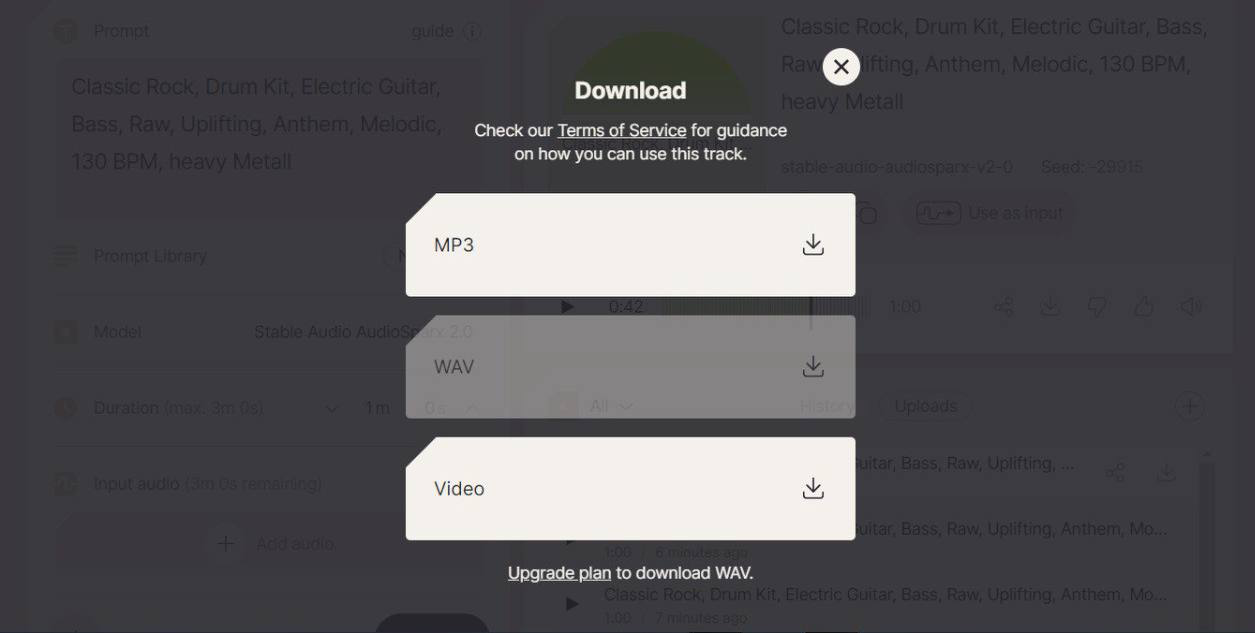The width and height of the screenshot is (1255, 633).
Task: Follow the Upgrade plan link
Action: (x=559, y=573)
